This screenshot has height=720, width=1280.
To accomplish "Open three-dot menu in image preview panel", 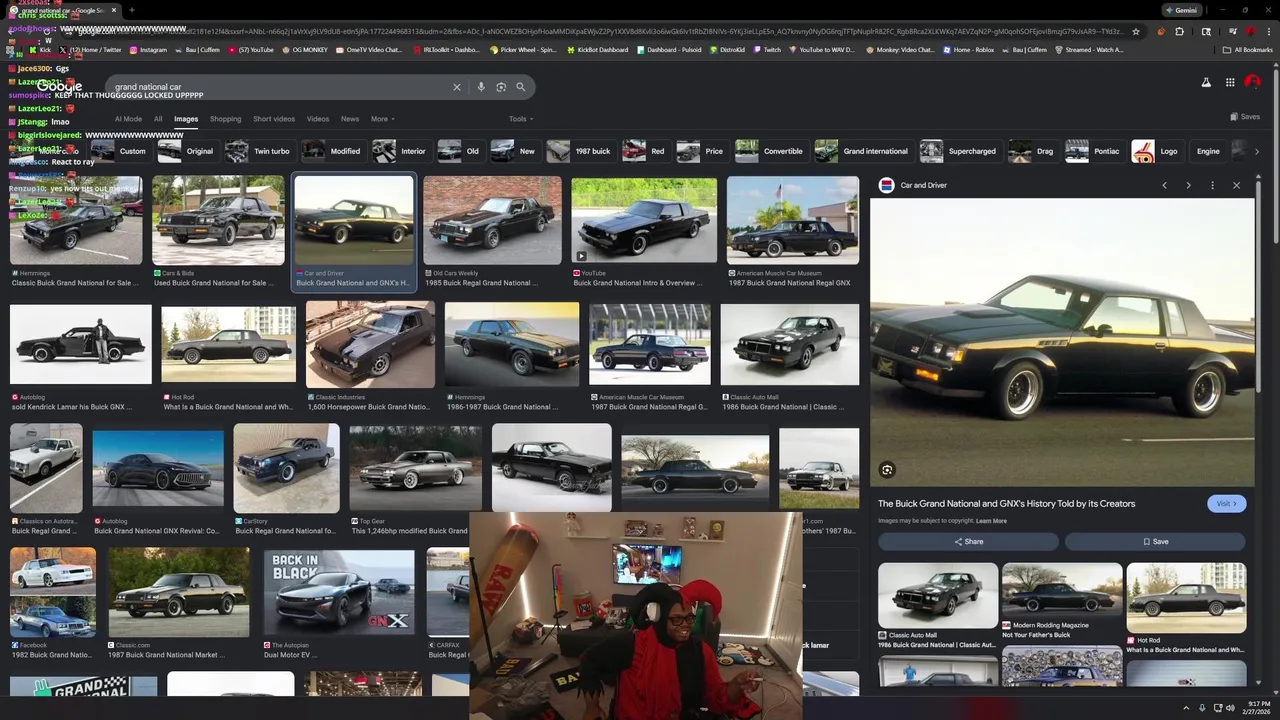I will pyautogui.click(x=1212, y=185).
